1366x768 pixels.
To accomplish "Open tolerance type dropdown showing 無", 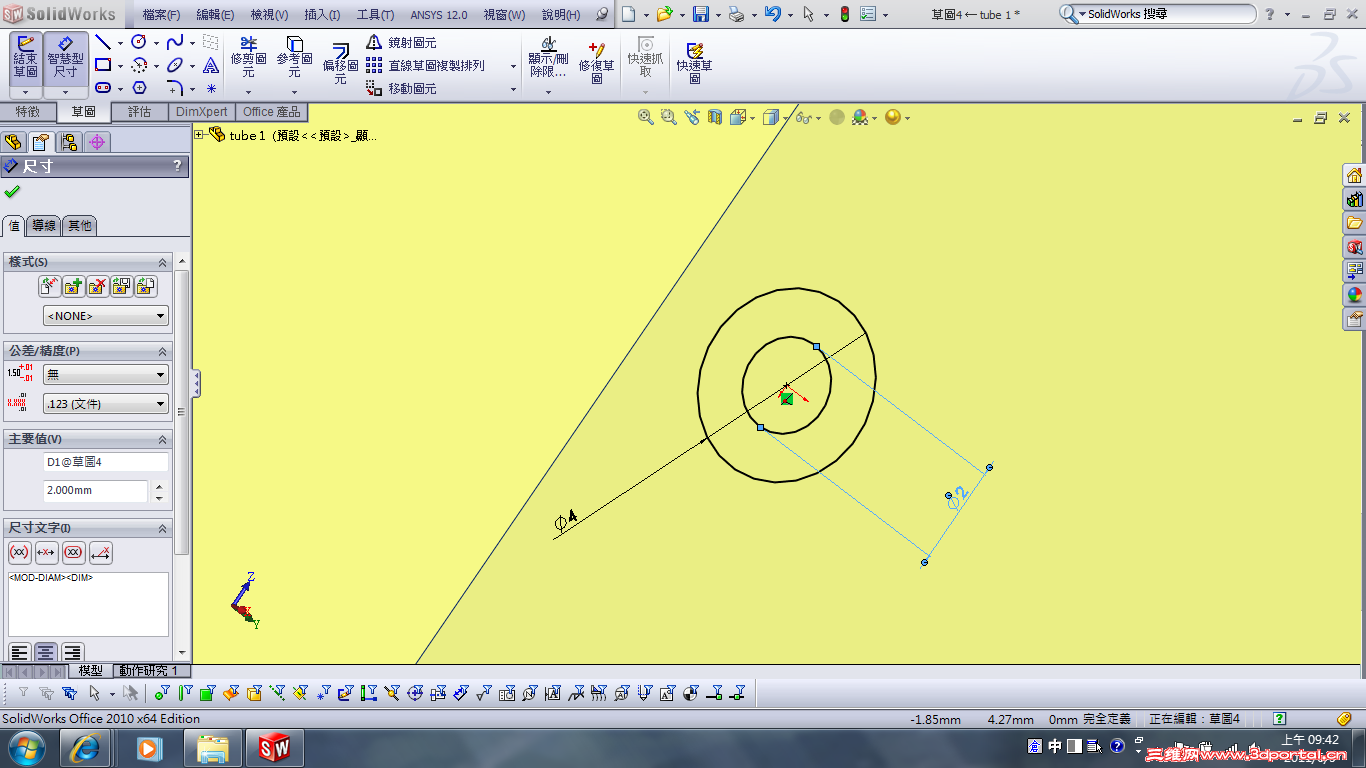I will 106,374.
